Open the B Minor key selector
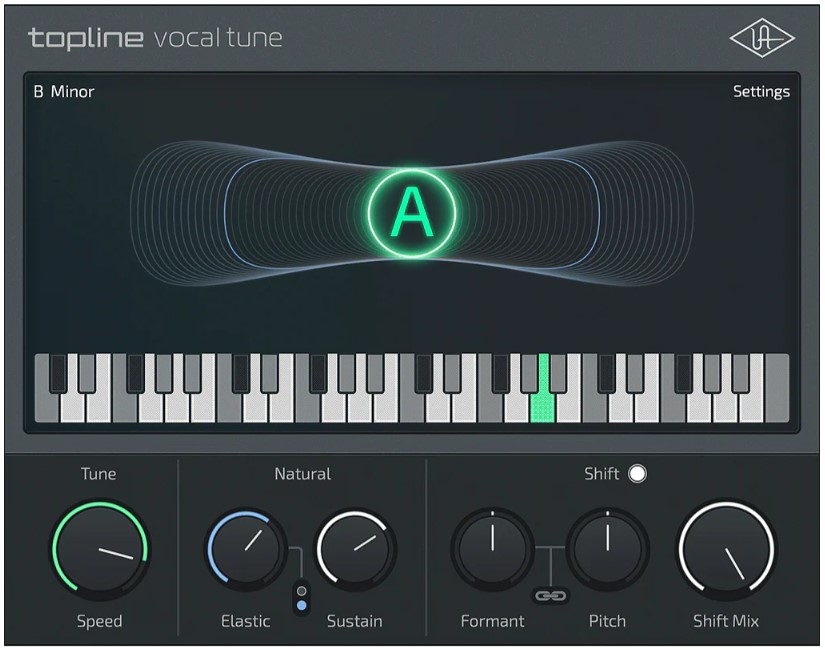The image size is (825, 648). coord(64,92)
